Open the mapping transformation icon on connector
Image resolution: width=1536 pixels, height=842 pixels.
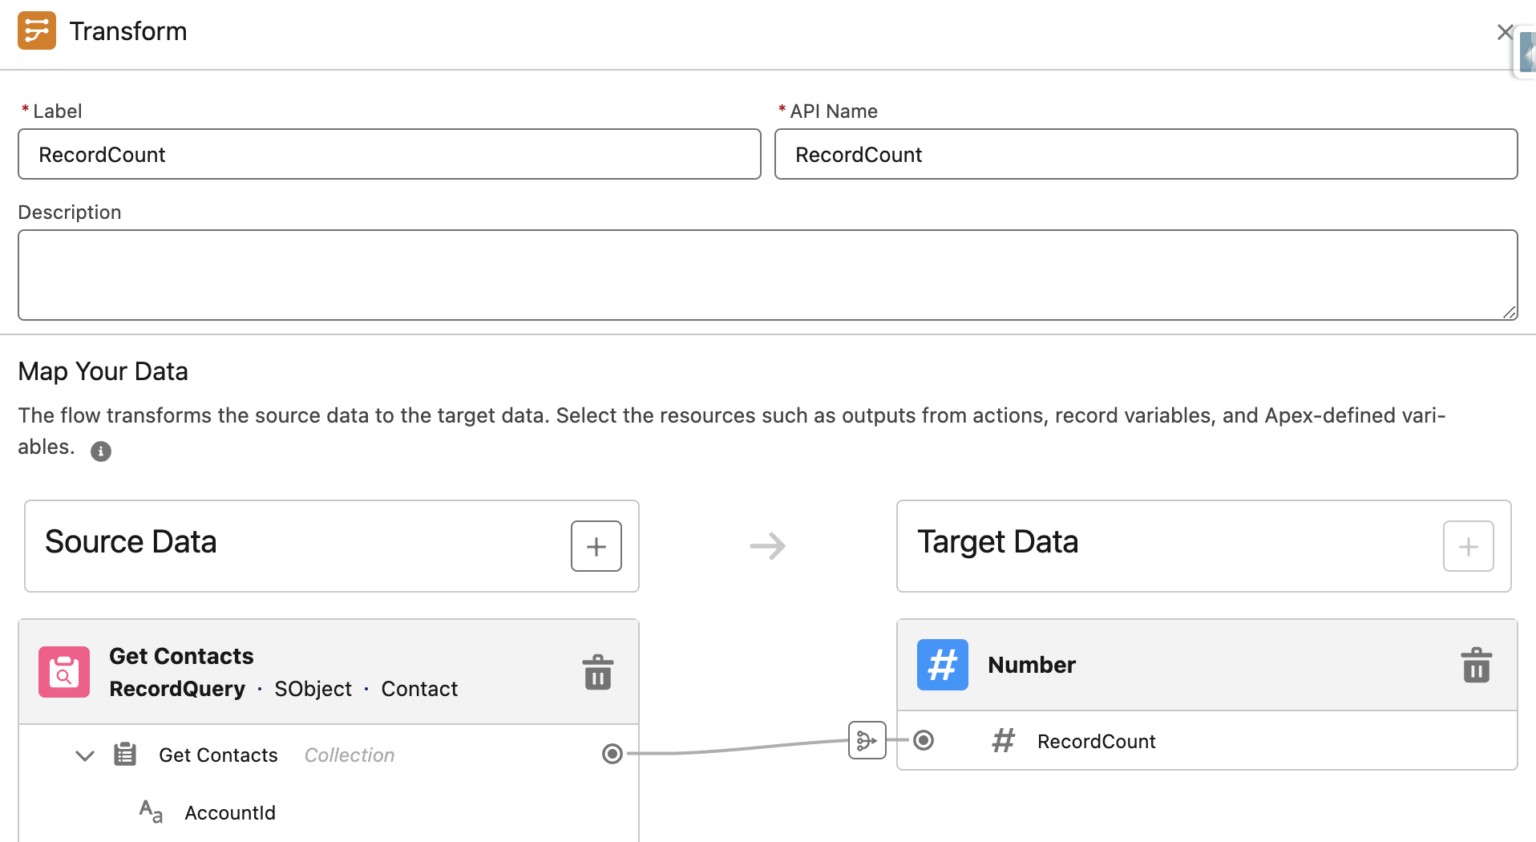(867, 741)
